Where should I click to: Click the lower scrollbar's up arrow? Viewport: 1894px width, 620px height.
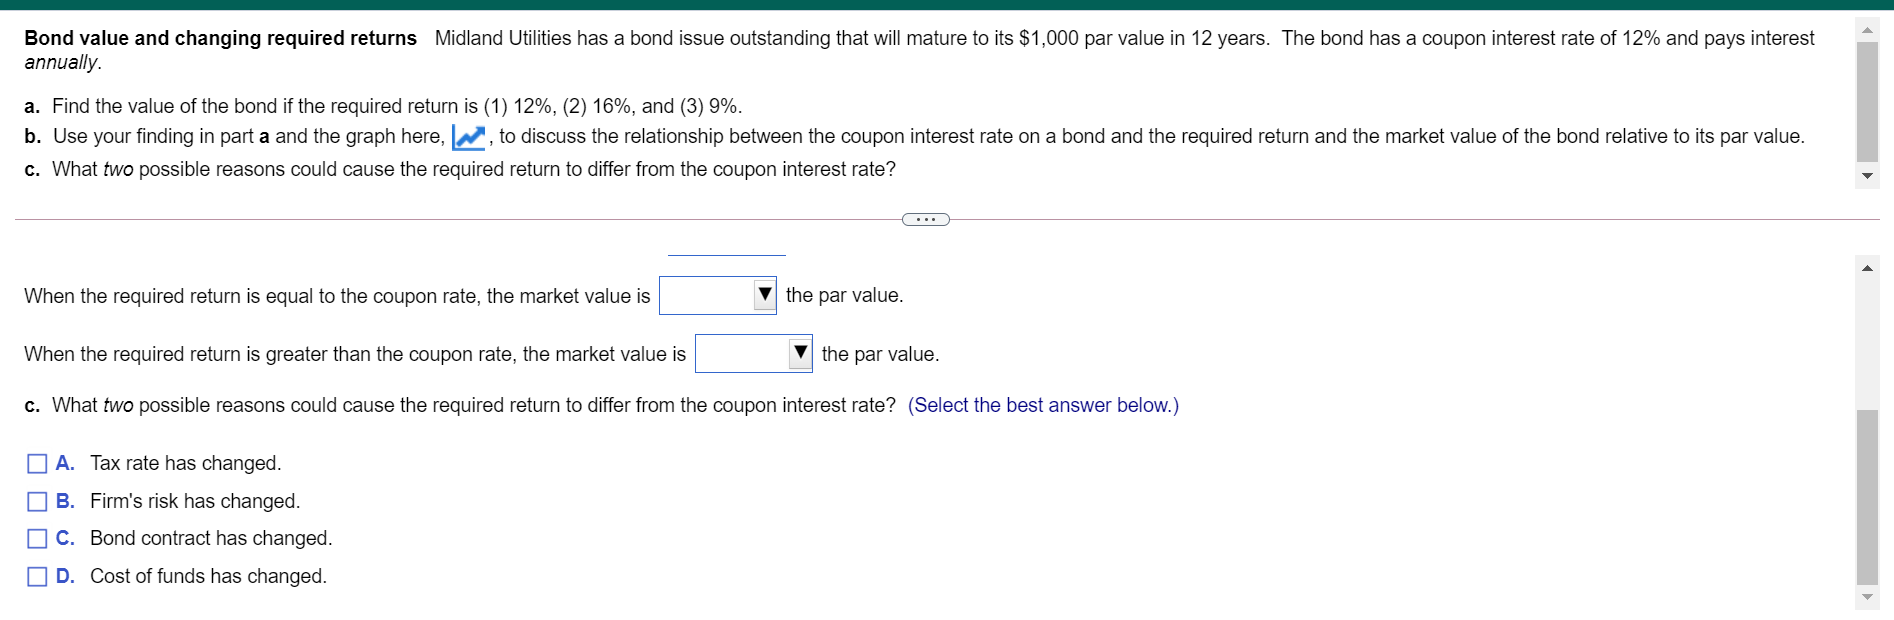(1866, 267)
